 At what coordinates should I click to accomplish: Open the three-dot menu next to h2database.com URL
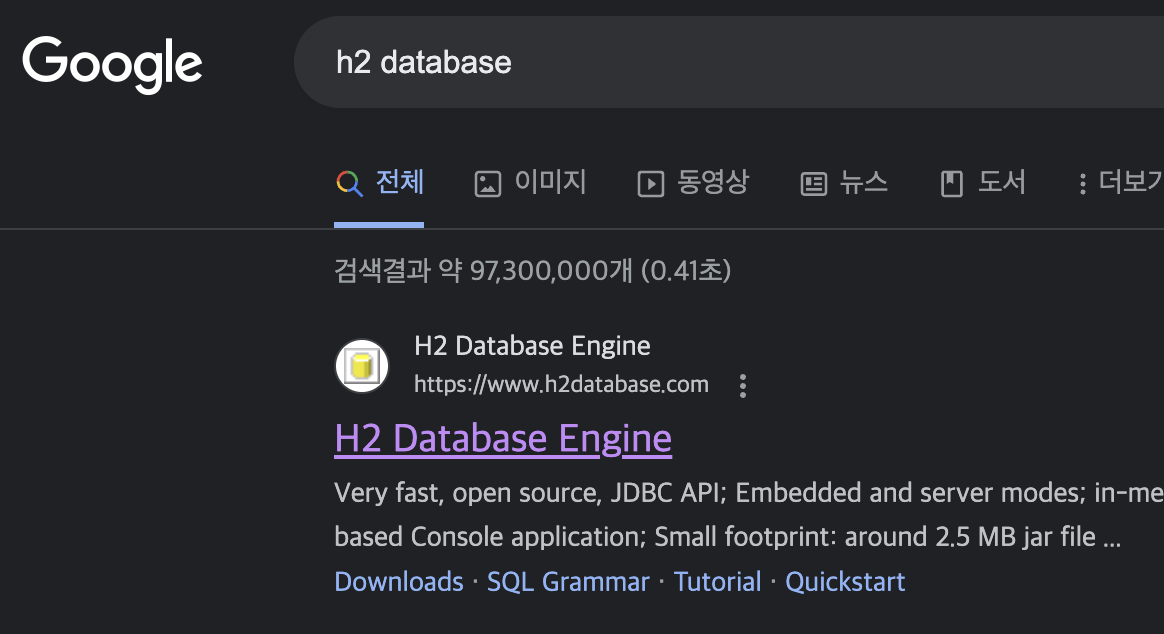(742, 385)
